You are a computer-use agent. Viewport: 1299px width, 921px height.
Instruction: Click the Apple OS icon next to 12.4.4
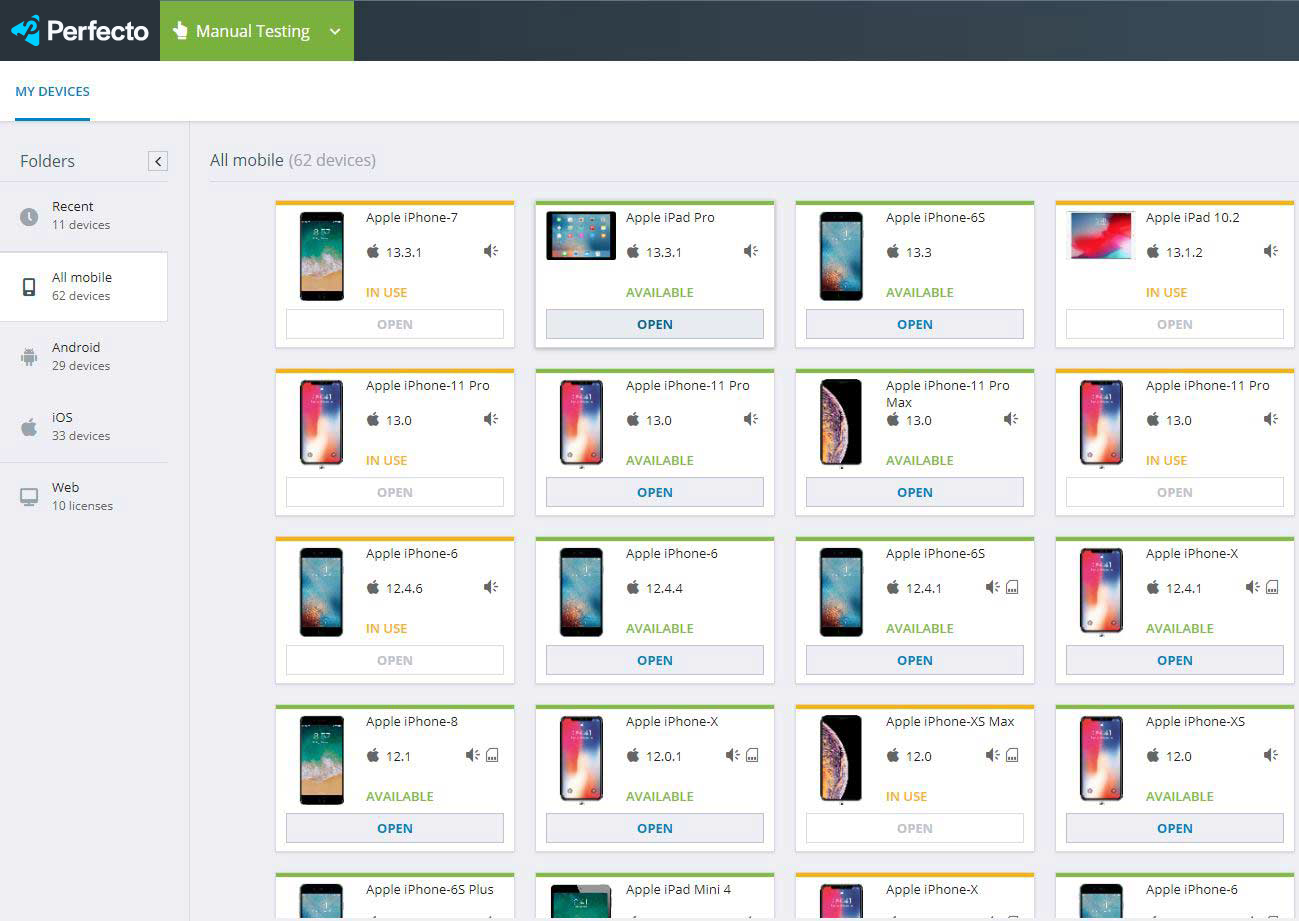tap(633, 587)
